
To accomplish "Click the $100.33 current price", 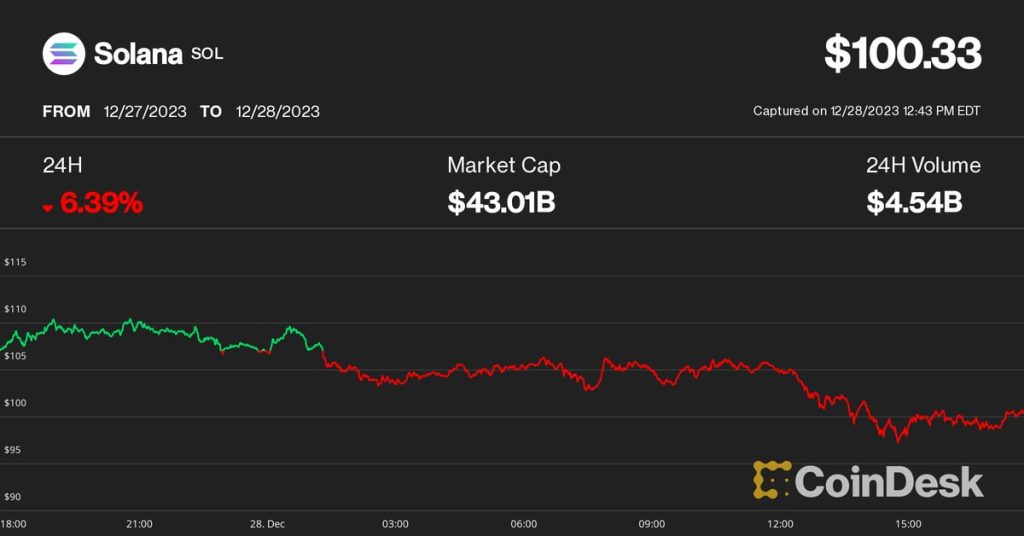I will tap(902, 54).
